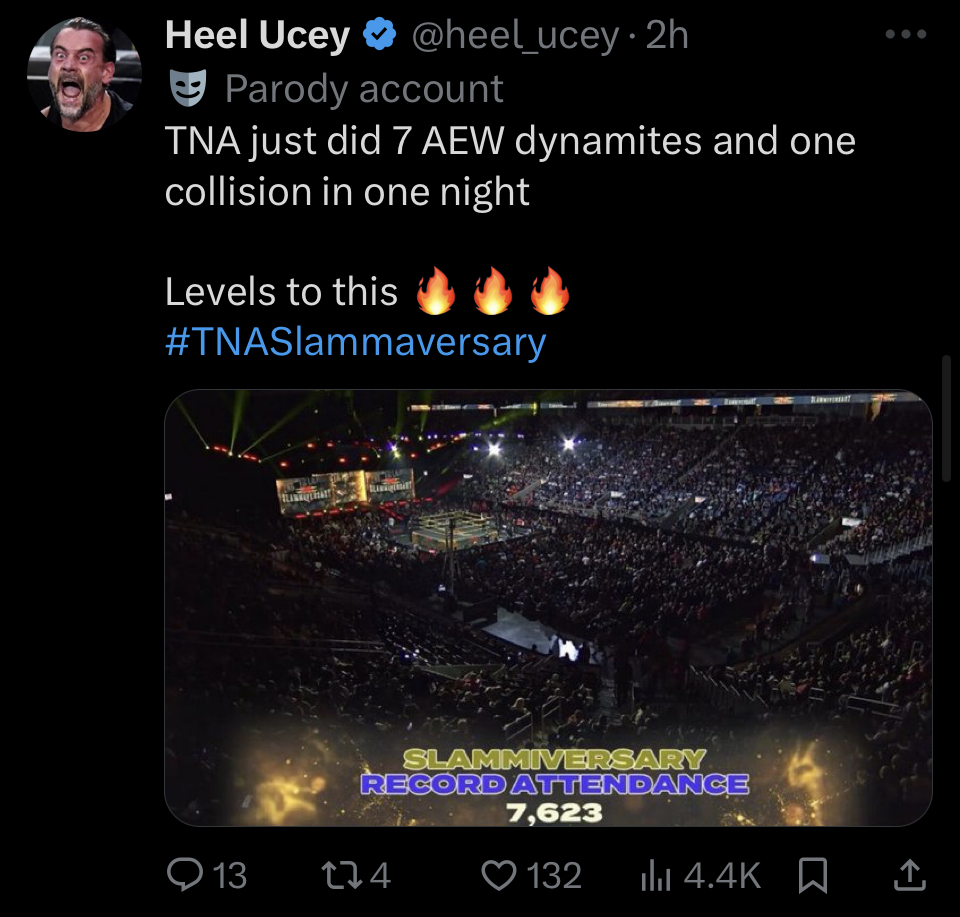Open the three-dot more options menu
Screen dimensions: 960x917
click(907, 35)
